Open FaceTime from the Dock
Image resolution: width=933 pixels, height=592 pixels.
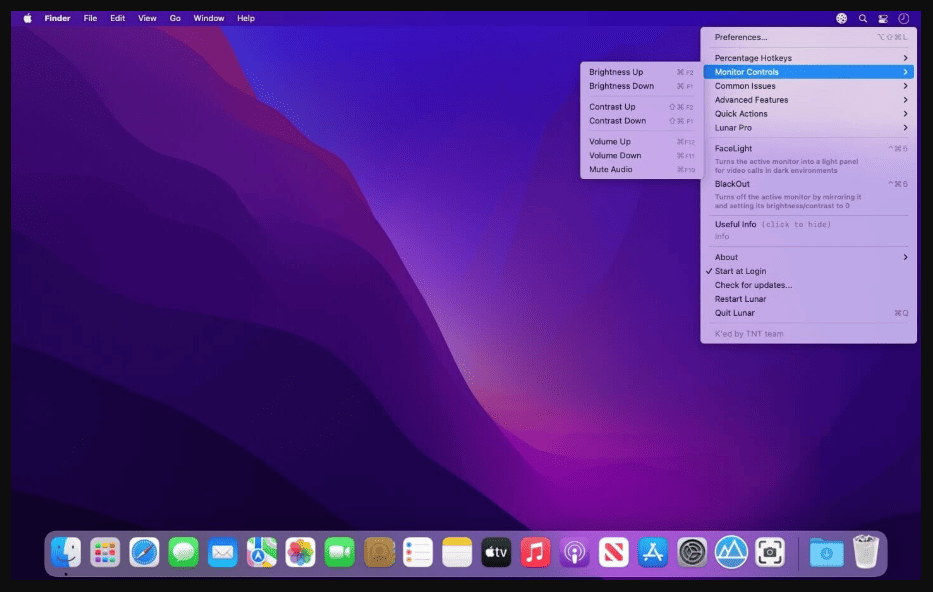point(340,552)
